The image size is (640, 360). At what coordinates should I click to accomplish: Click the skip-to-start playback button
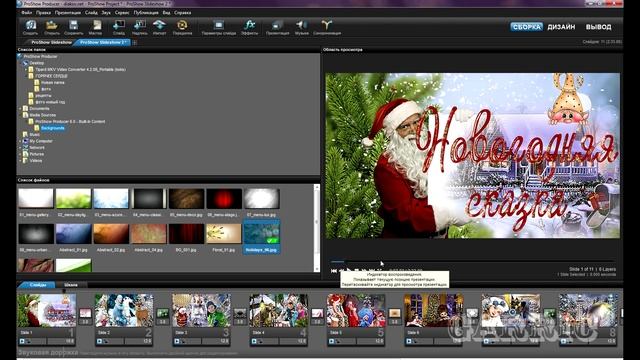(333, 271)
